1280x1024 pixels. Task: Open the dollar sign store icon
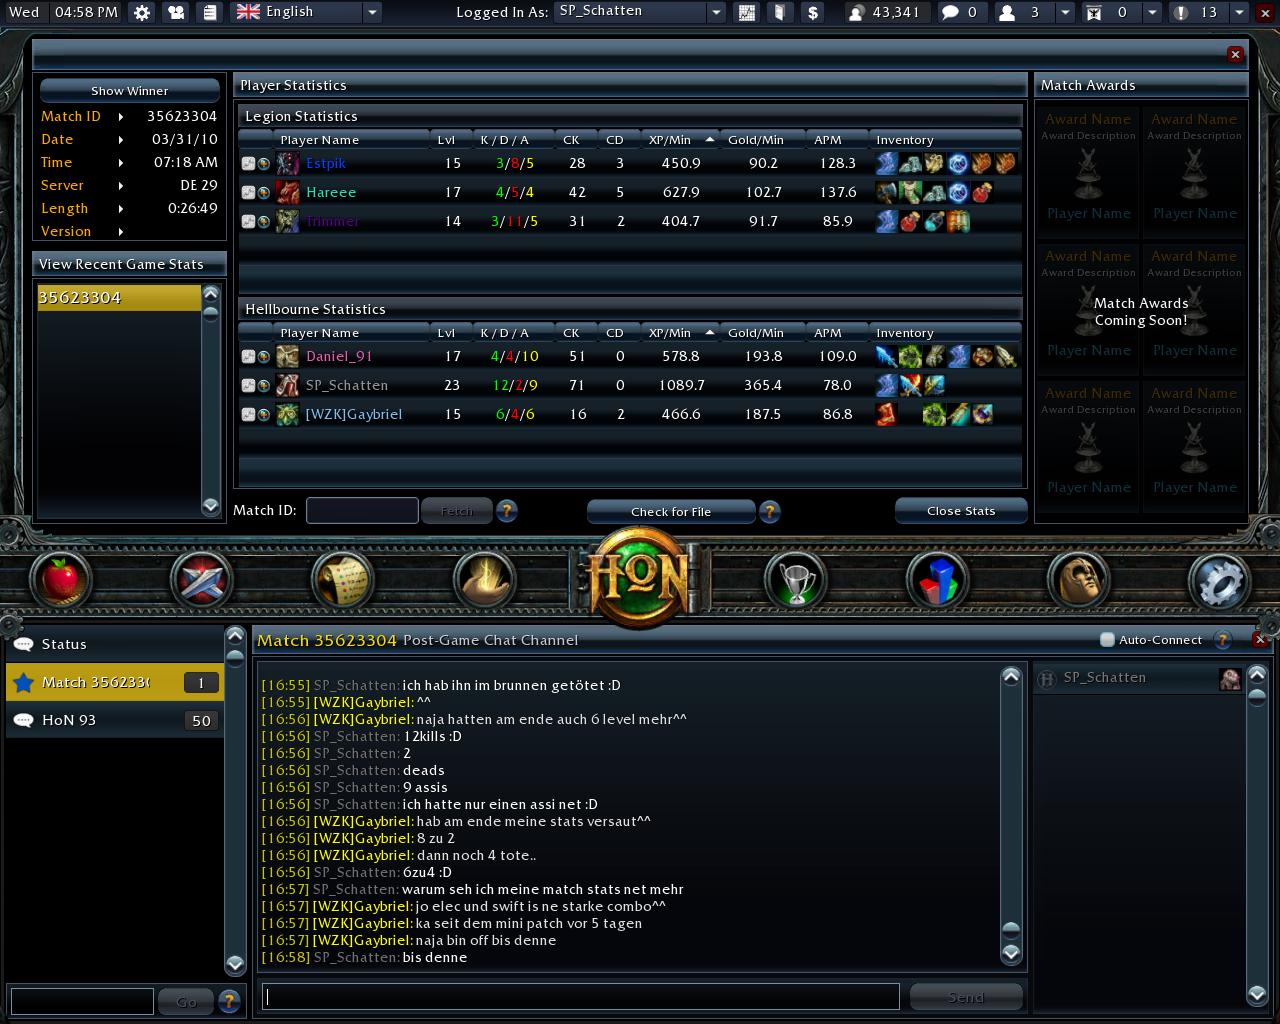(812, 12)
